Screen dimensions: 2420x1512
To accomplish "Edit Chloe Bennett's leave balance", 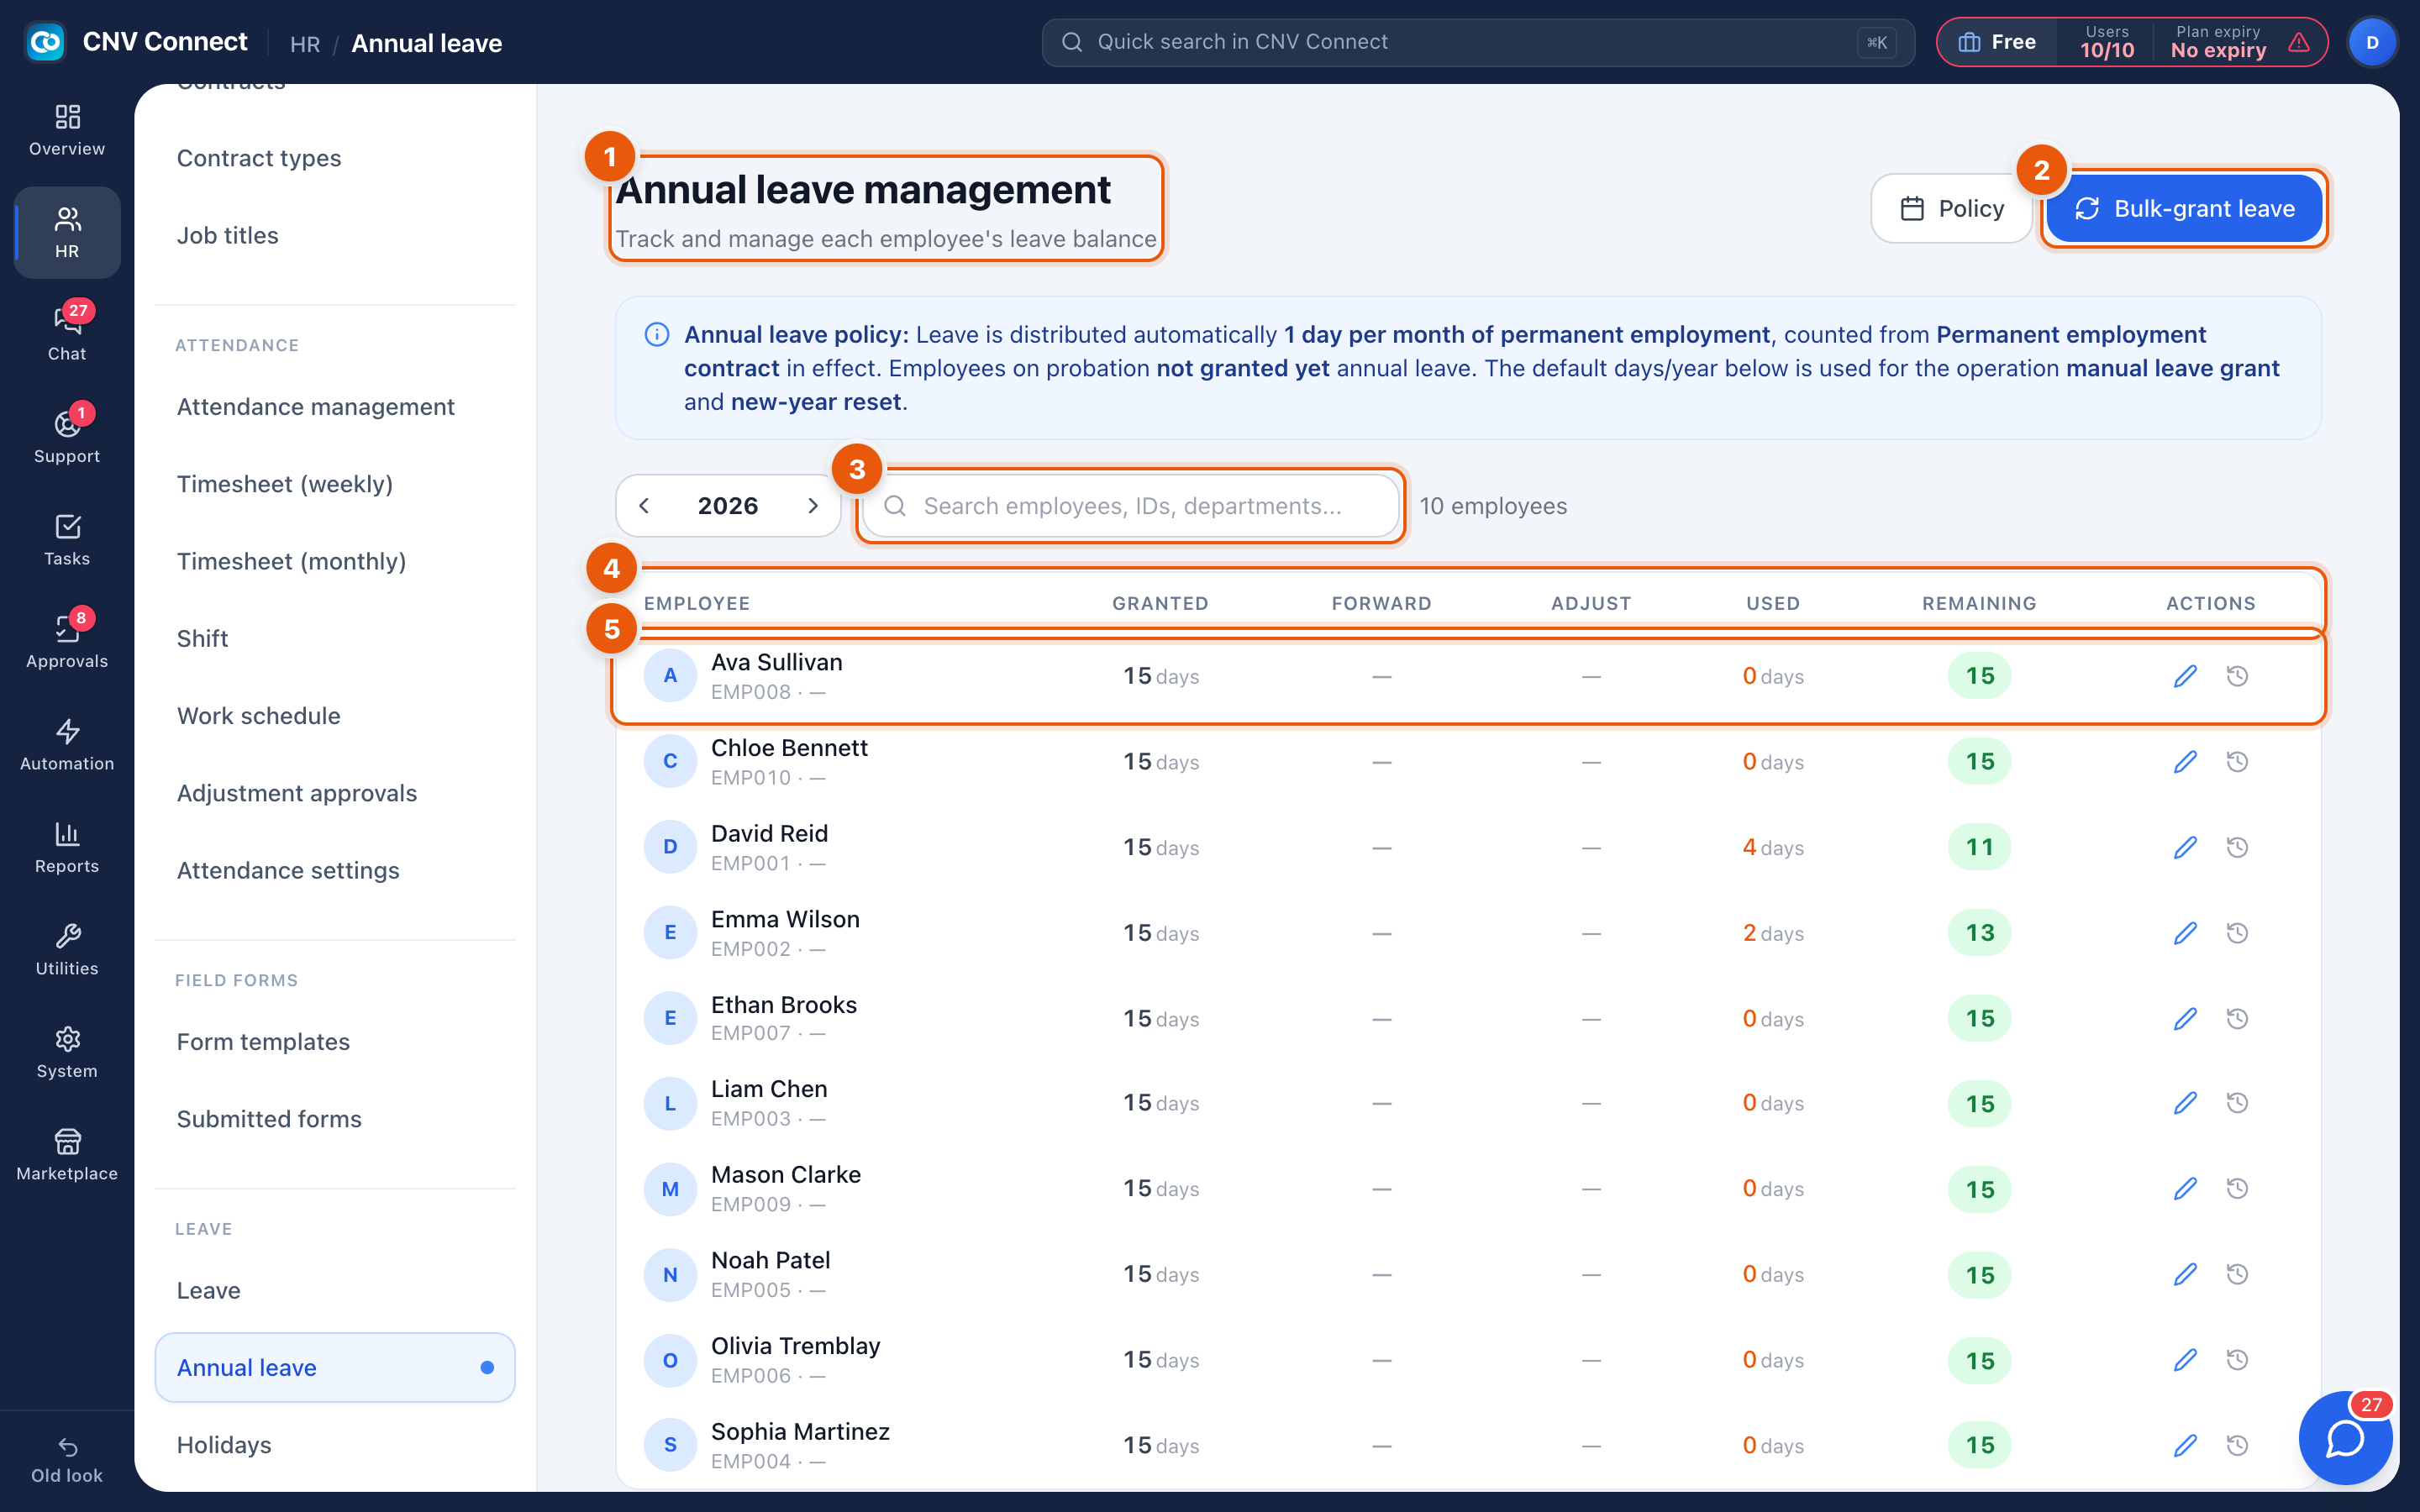I will click(2185, 762).
